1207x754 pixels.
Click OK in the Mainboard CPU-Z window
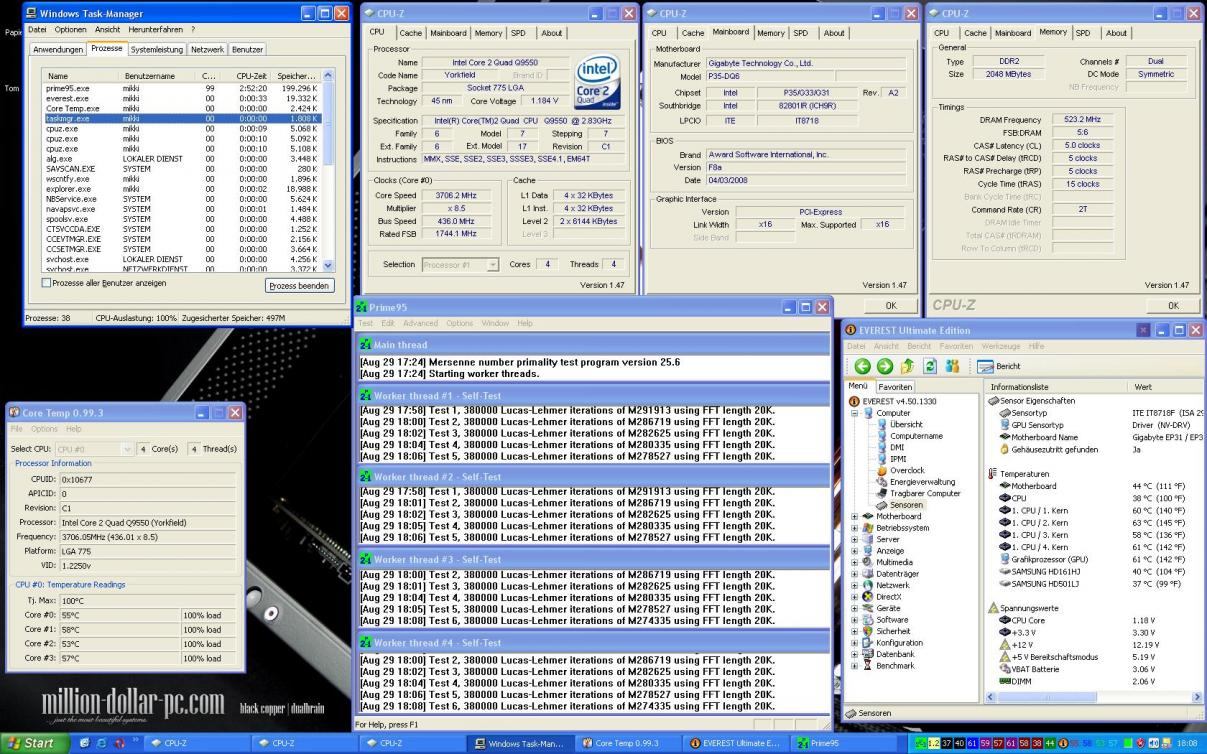[891, 305]
